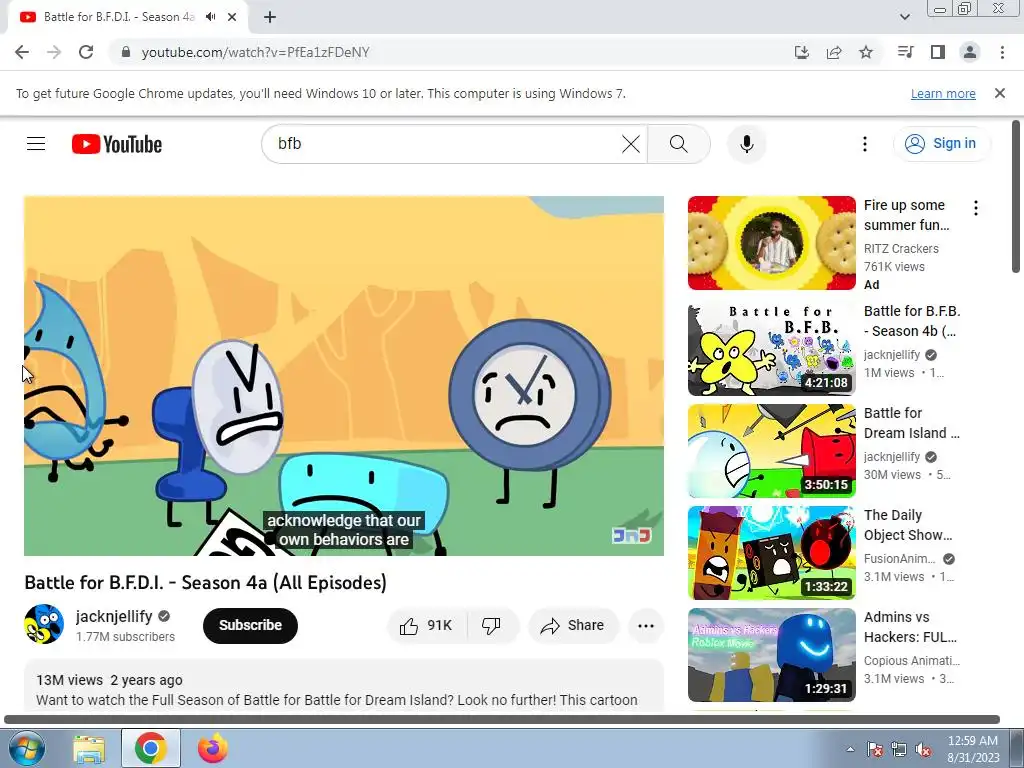Bookmark this tab with star
Image resolution: width=1024 pixels, height=768 pixels.
click(x=866, y=52)
